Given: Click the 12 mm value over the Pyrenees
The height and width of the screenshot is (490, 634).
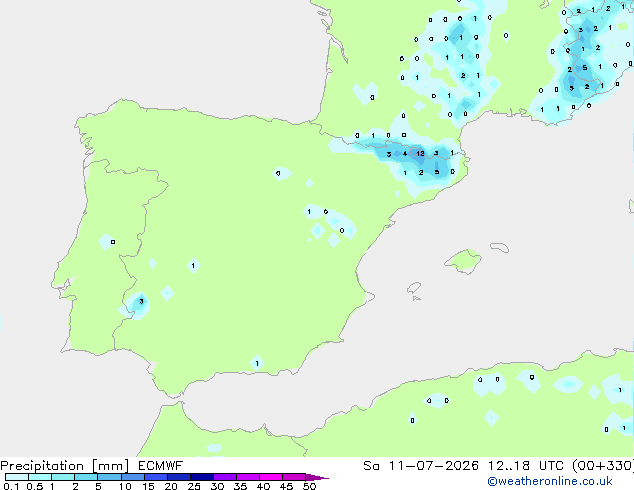Looking at the screenshot, I should point(421,153).
